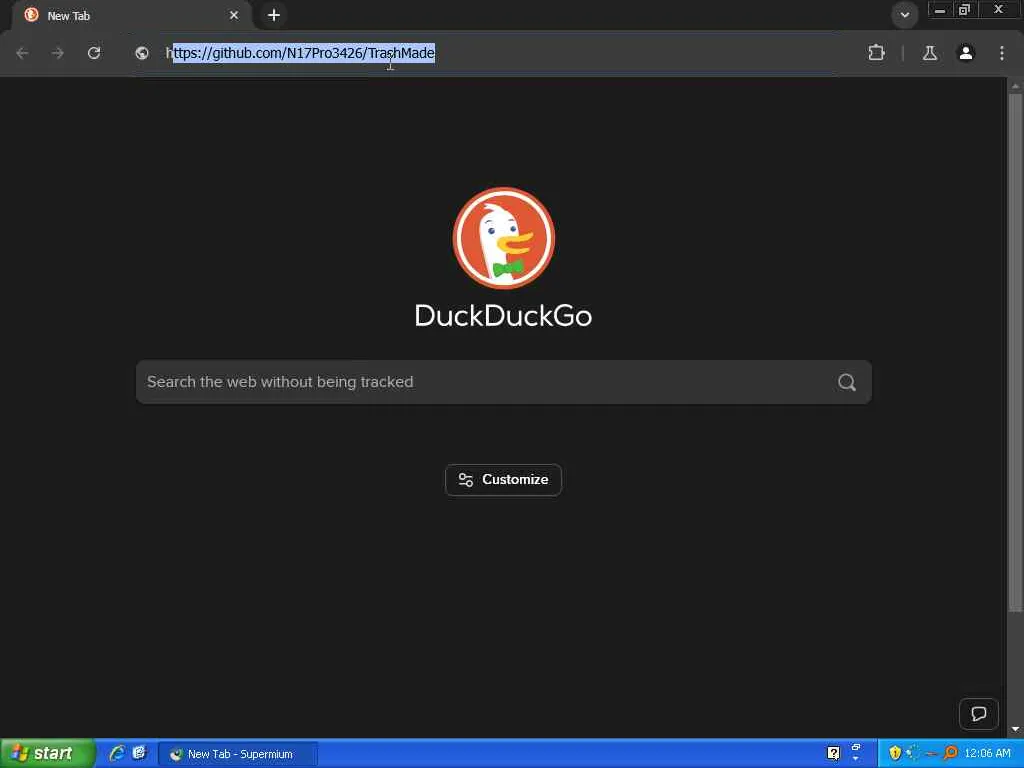This screenshot has height=768, width=1024.
Task: Select the New Tab browser tab
Action: [x=131, y=16]
